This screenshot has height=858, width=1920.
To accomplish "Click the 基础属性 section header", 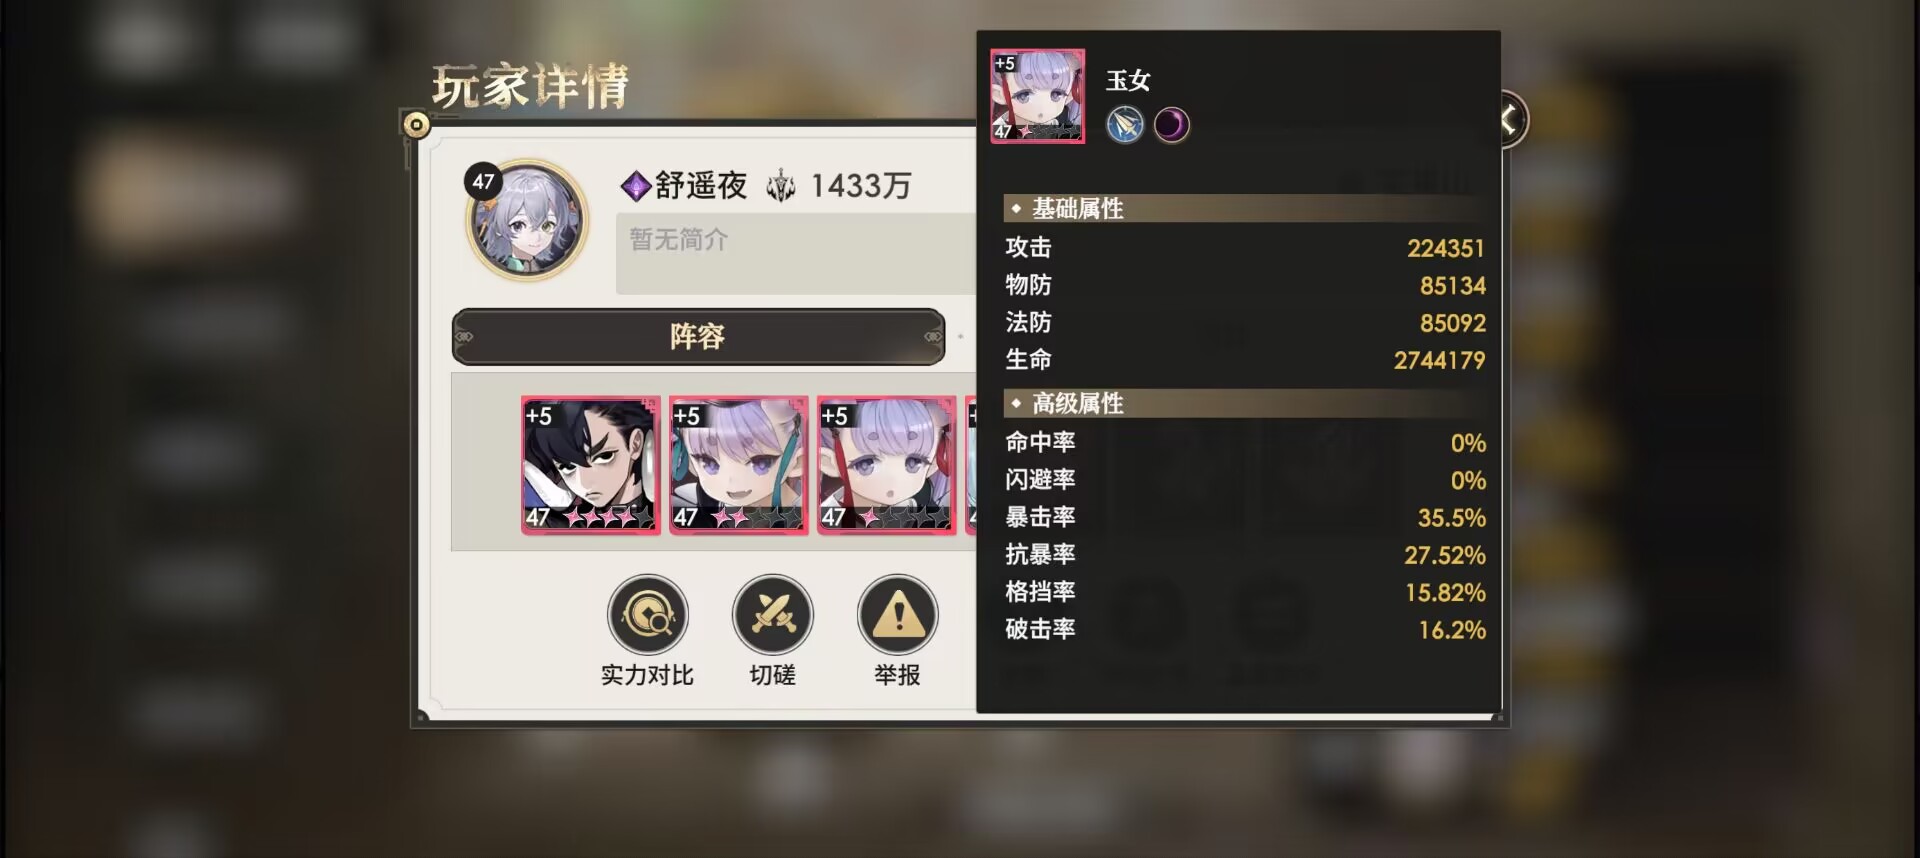I will 1244,209.
